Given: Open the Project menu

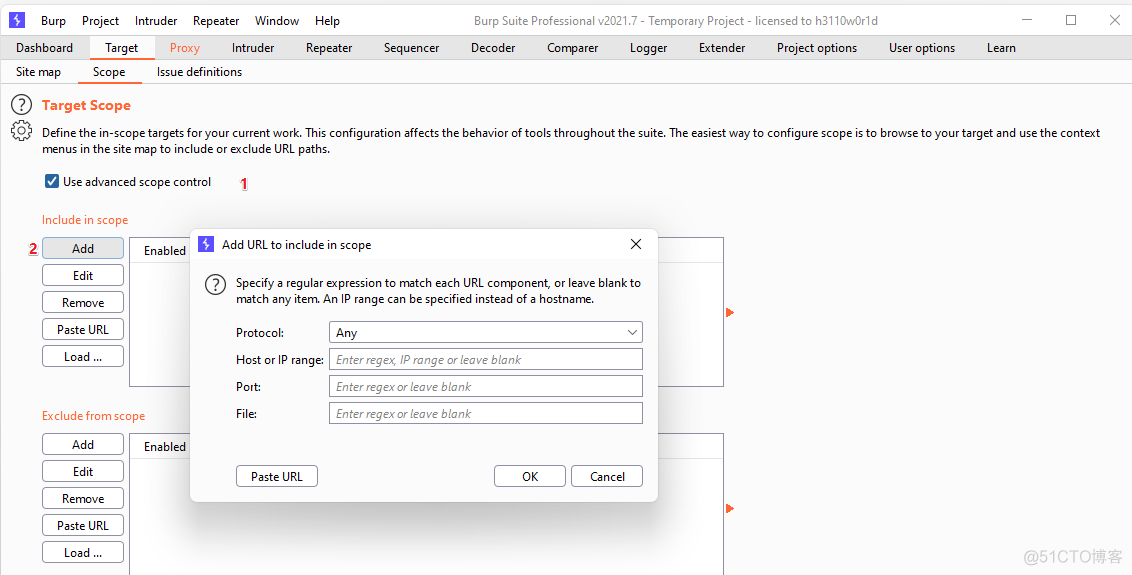Looking at the screenshot, I should point(100,21).
